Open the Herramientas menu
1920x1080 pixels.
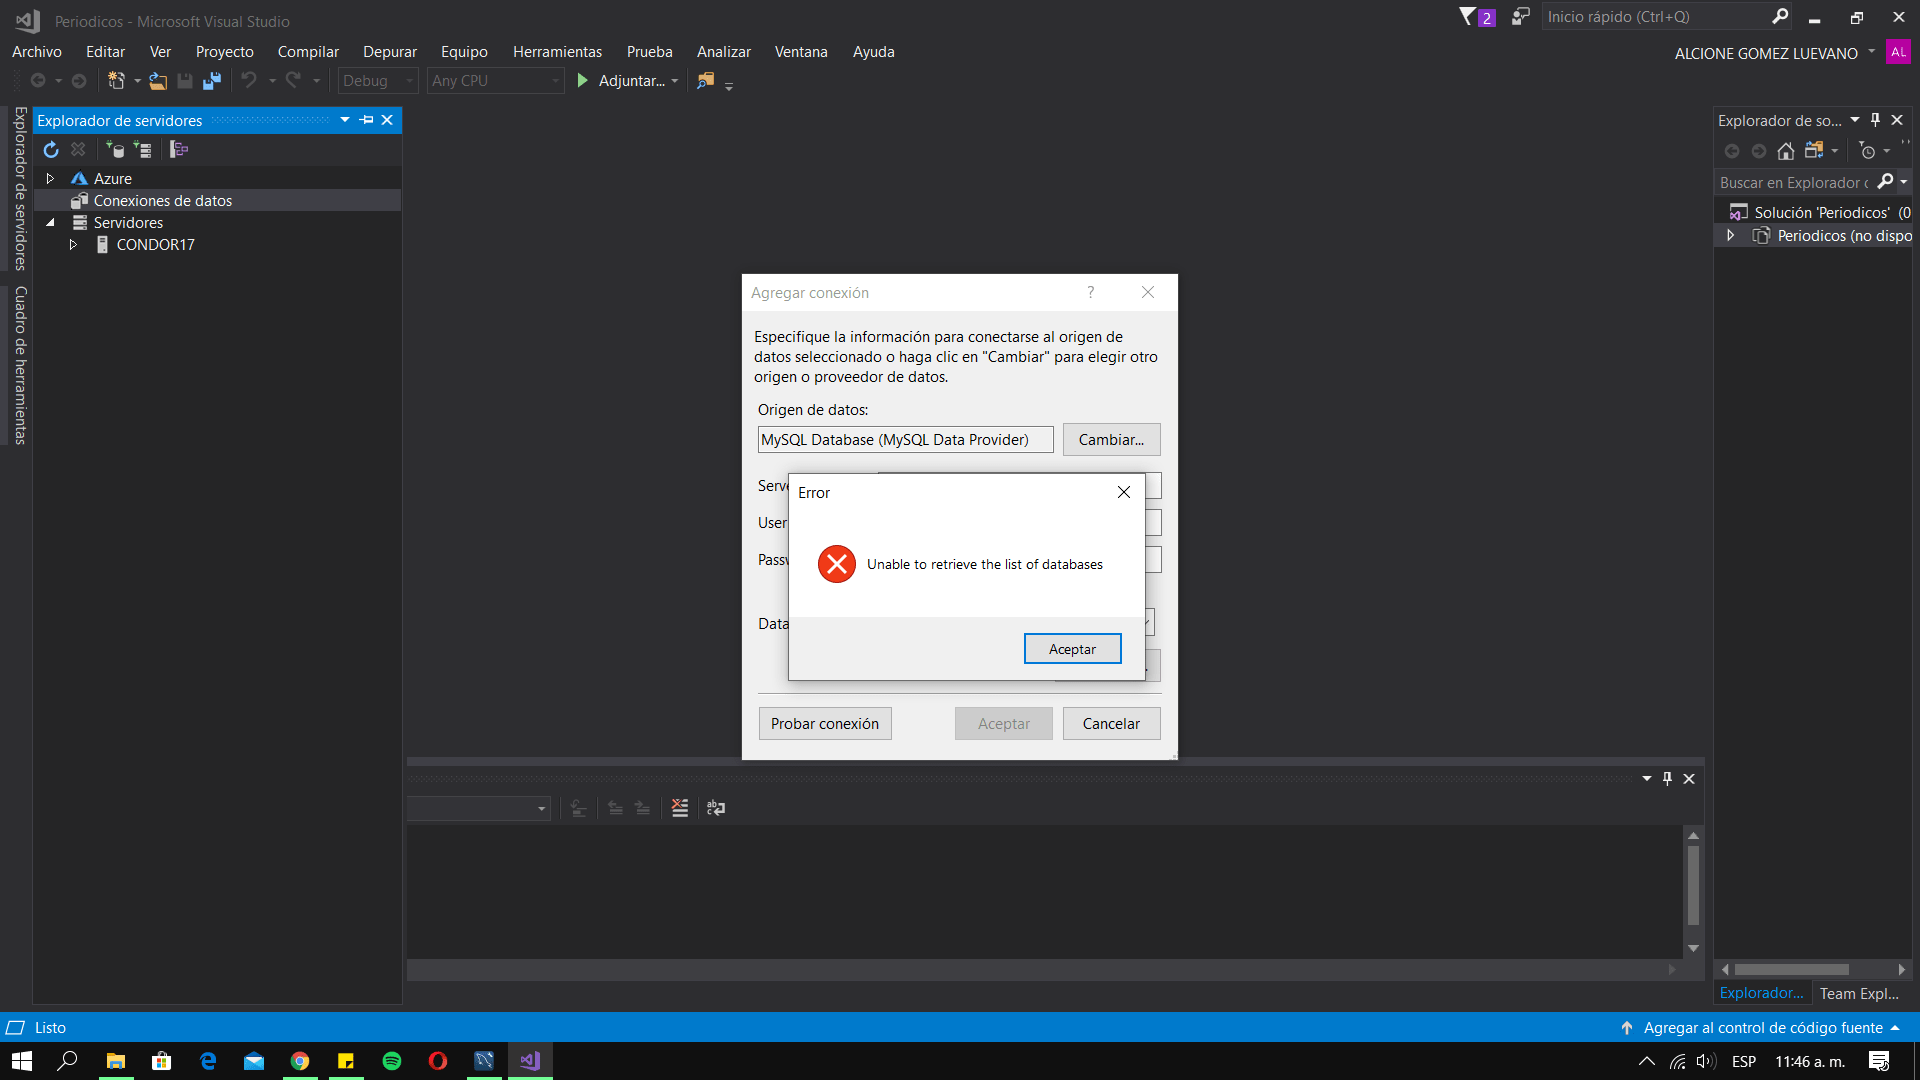click(x=557, y=52)
